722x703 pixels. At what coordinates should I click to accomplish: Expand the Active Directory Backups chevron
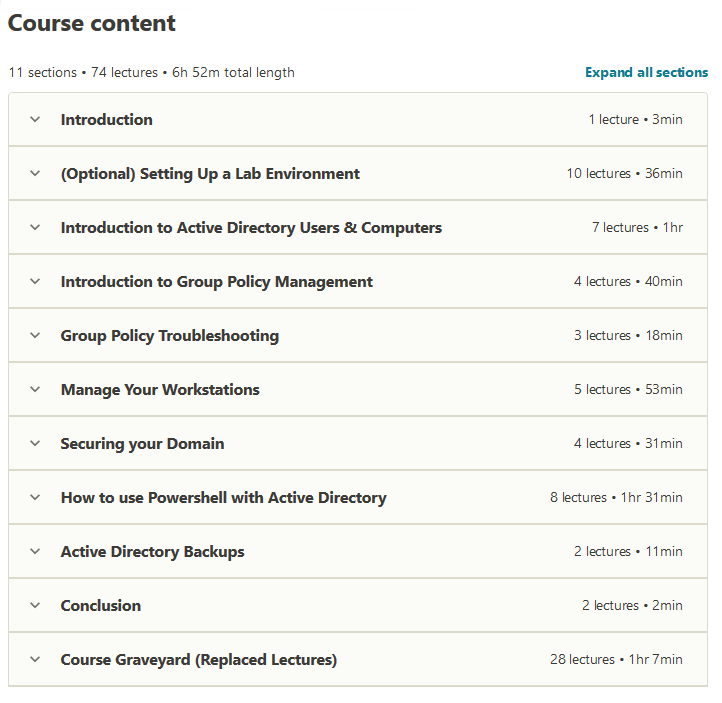pos(35,552)
